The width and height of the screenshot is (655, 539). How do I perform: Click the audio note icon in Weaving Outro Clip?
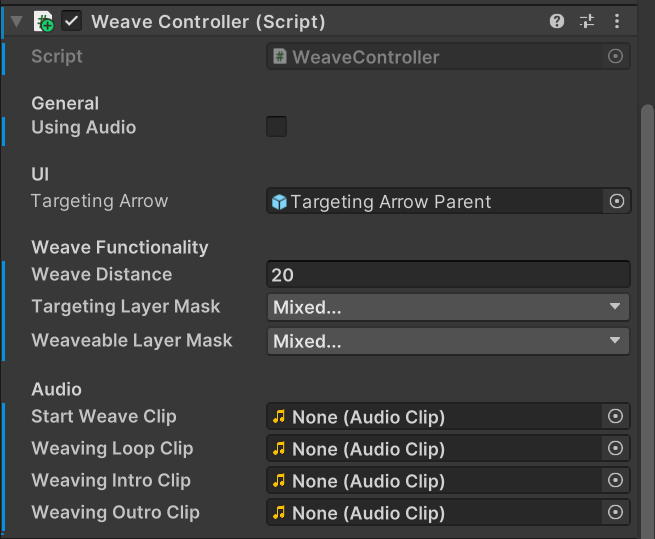click(x=279, y=512)
